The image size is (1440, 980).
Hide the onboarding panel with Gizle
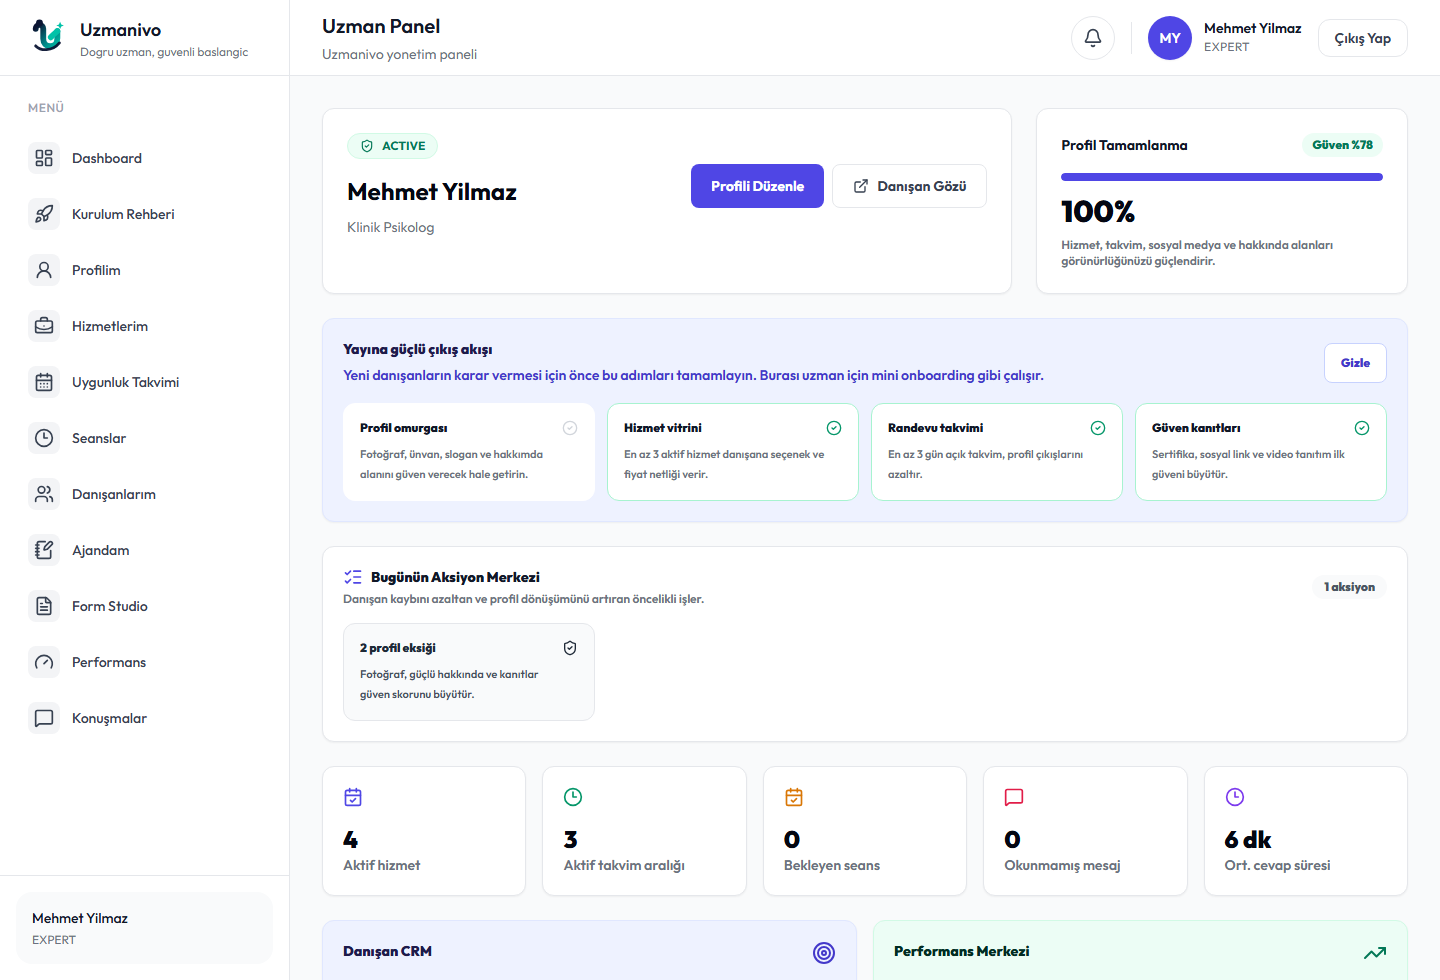[x=1355, y=363]
